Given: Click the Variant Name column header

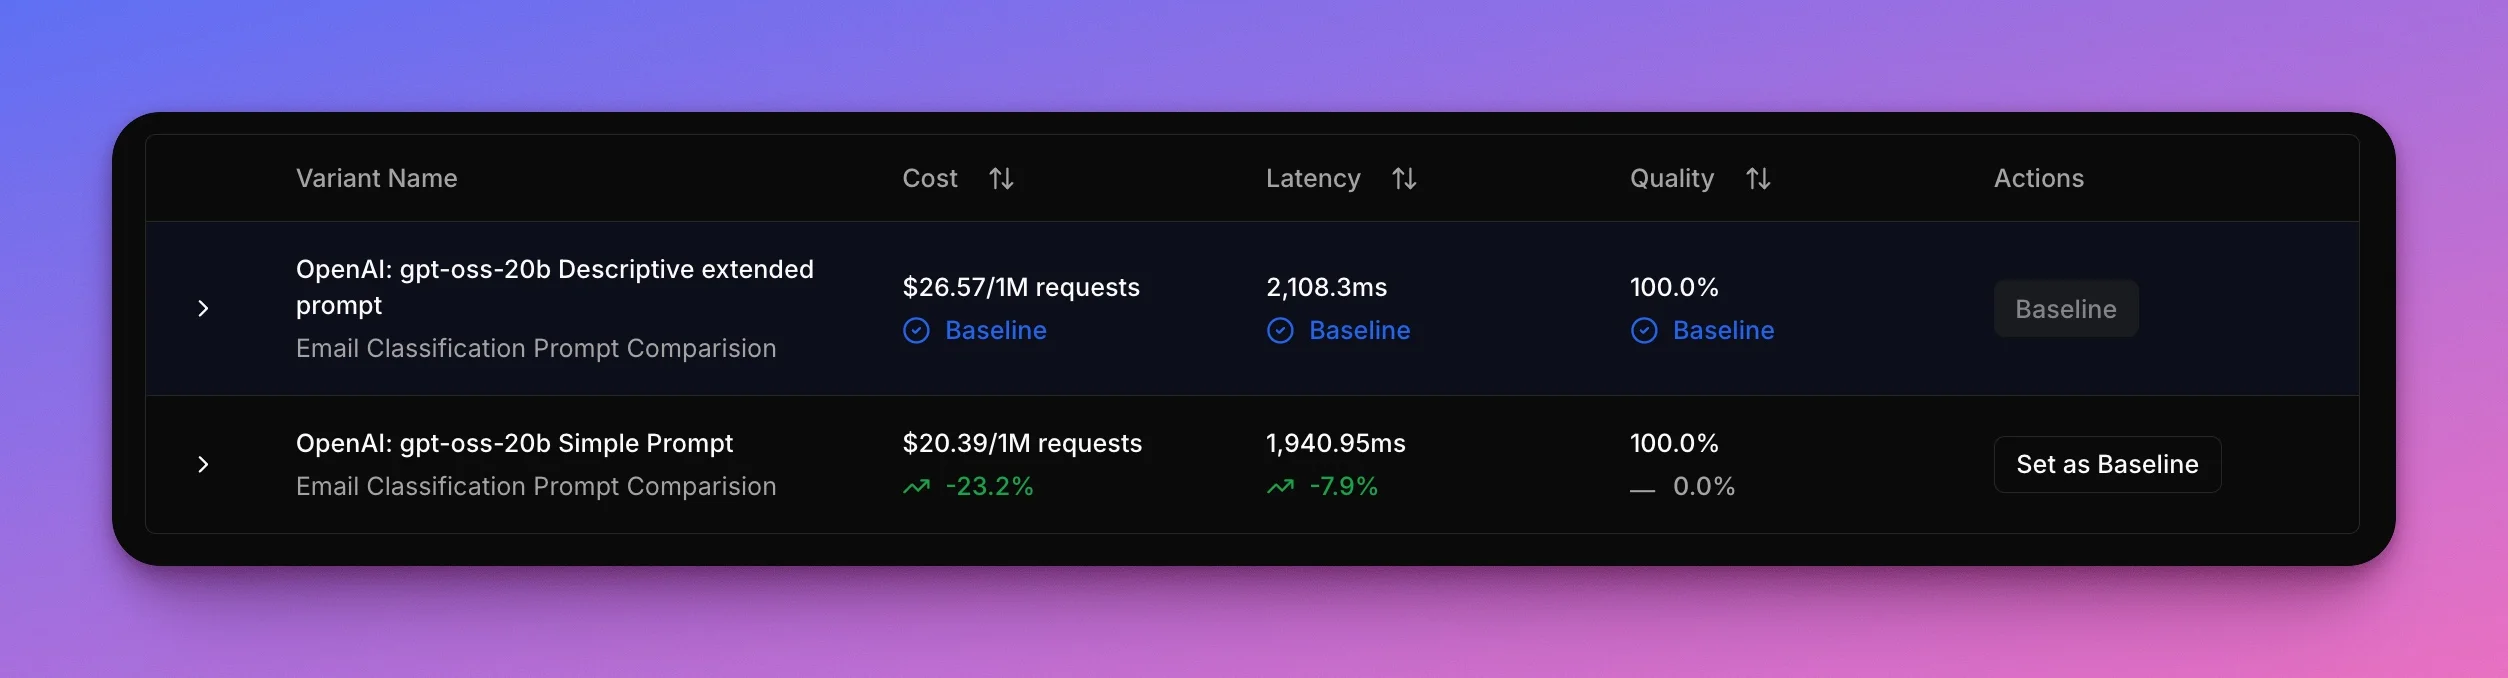Looking at the screenshot, I should (376, 179).
